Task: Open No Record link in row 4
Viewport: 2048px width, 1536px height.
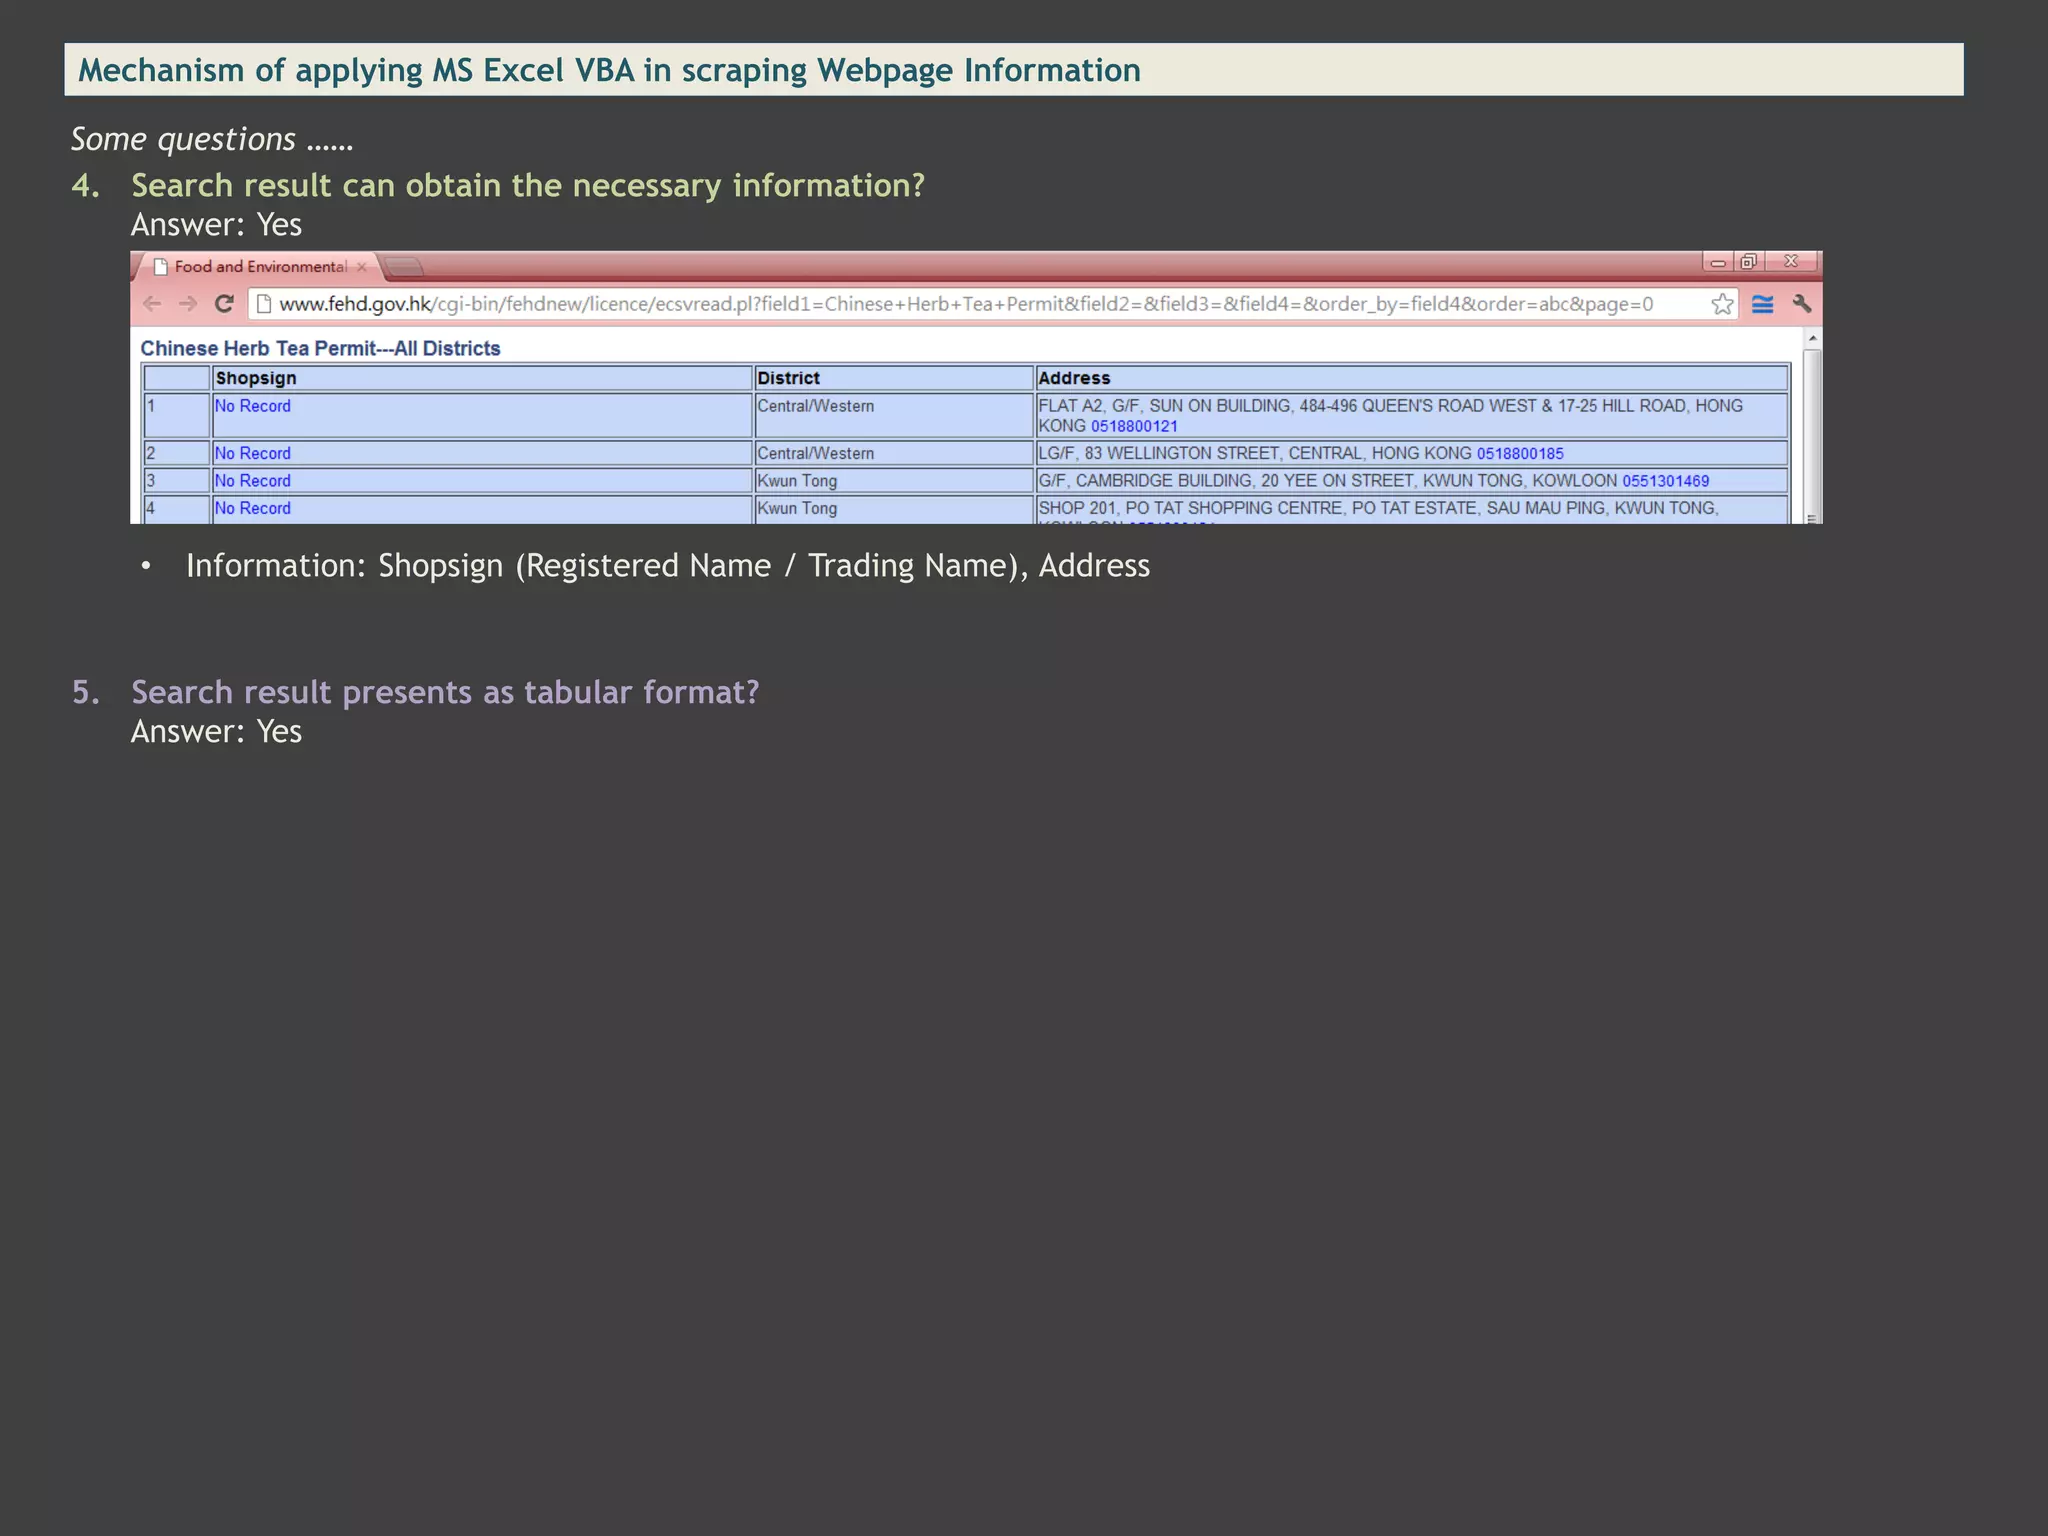Action: (x=252, y=508)
